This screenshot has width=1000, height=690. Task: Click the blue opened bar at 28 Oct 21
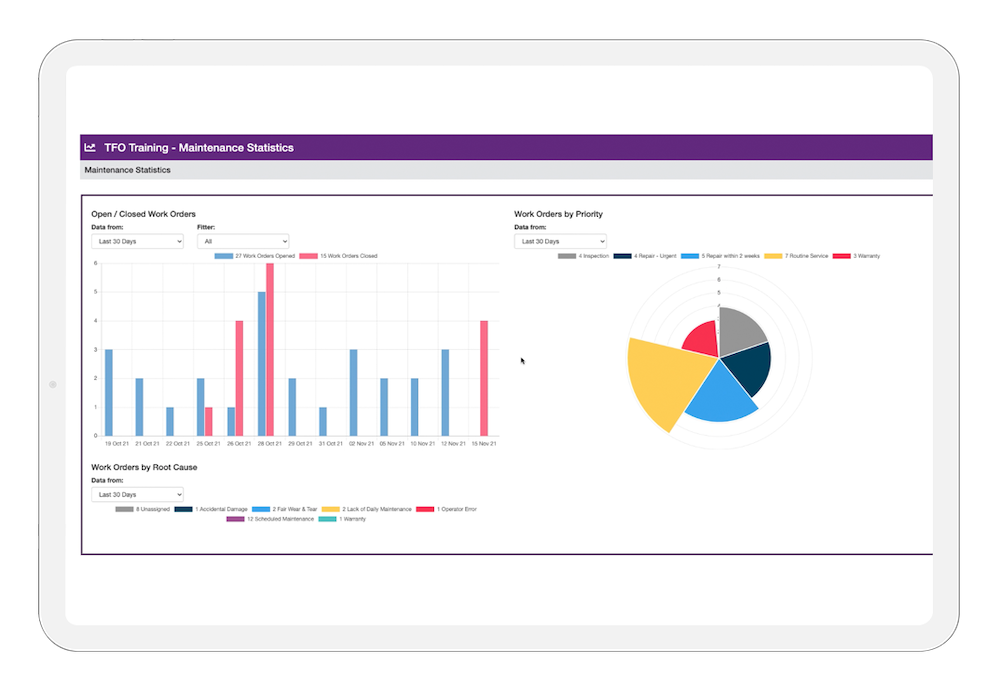(261, 363)
